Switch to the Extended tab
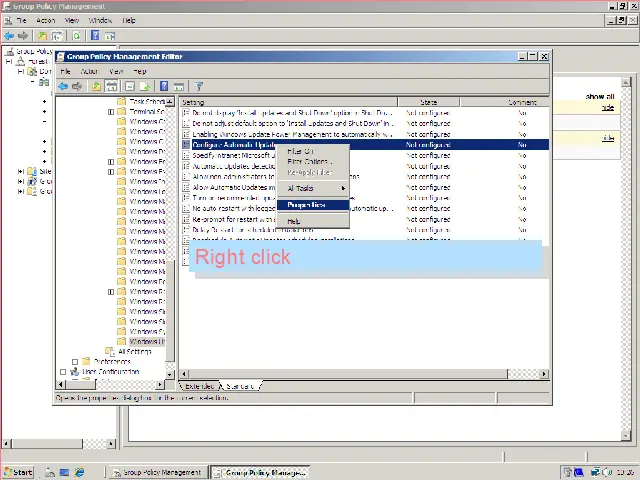Screen dimensions: 640x480 (x=199, y=386)
